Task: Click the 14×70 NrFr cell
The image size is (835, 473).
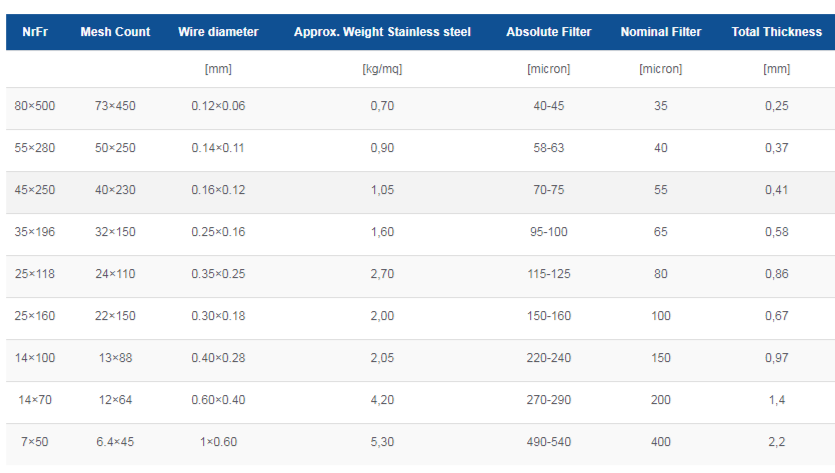Action: coord(35,400)
